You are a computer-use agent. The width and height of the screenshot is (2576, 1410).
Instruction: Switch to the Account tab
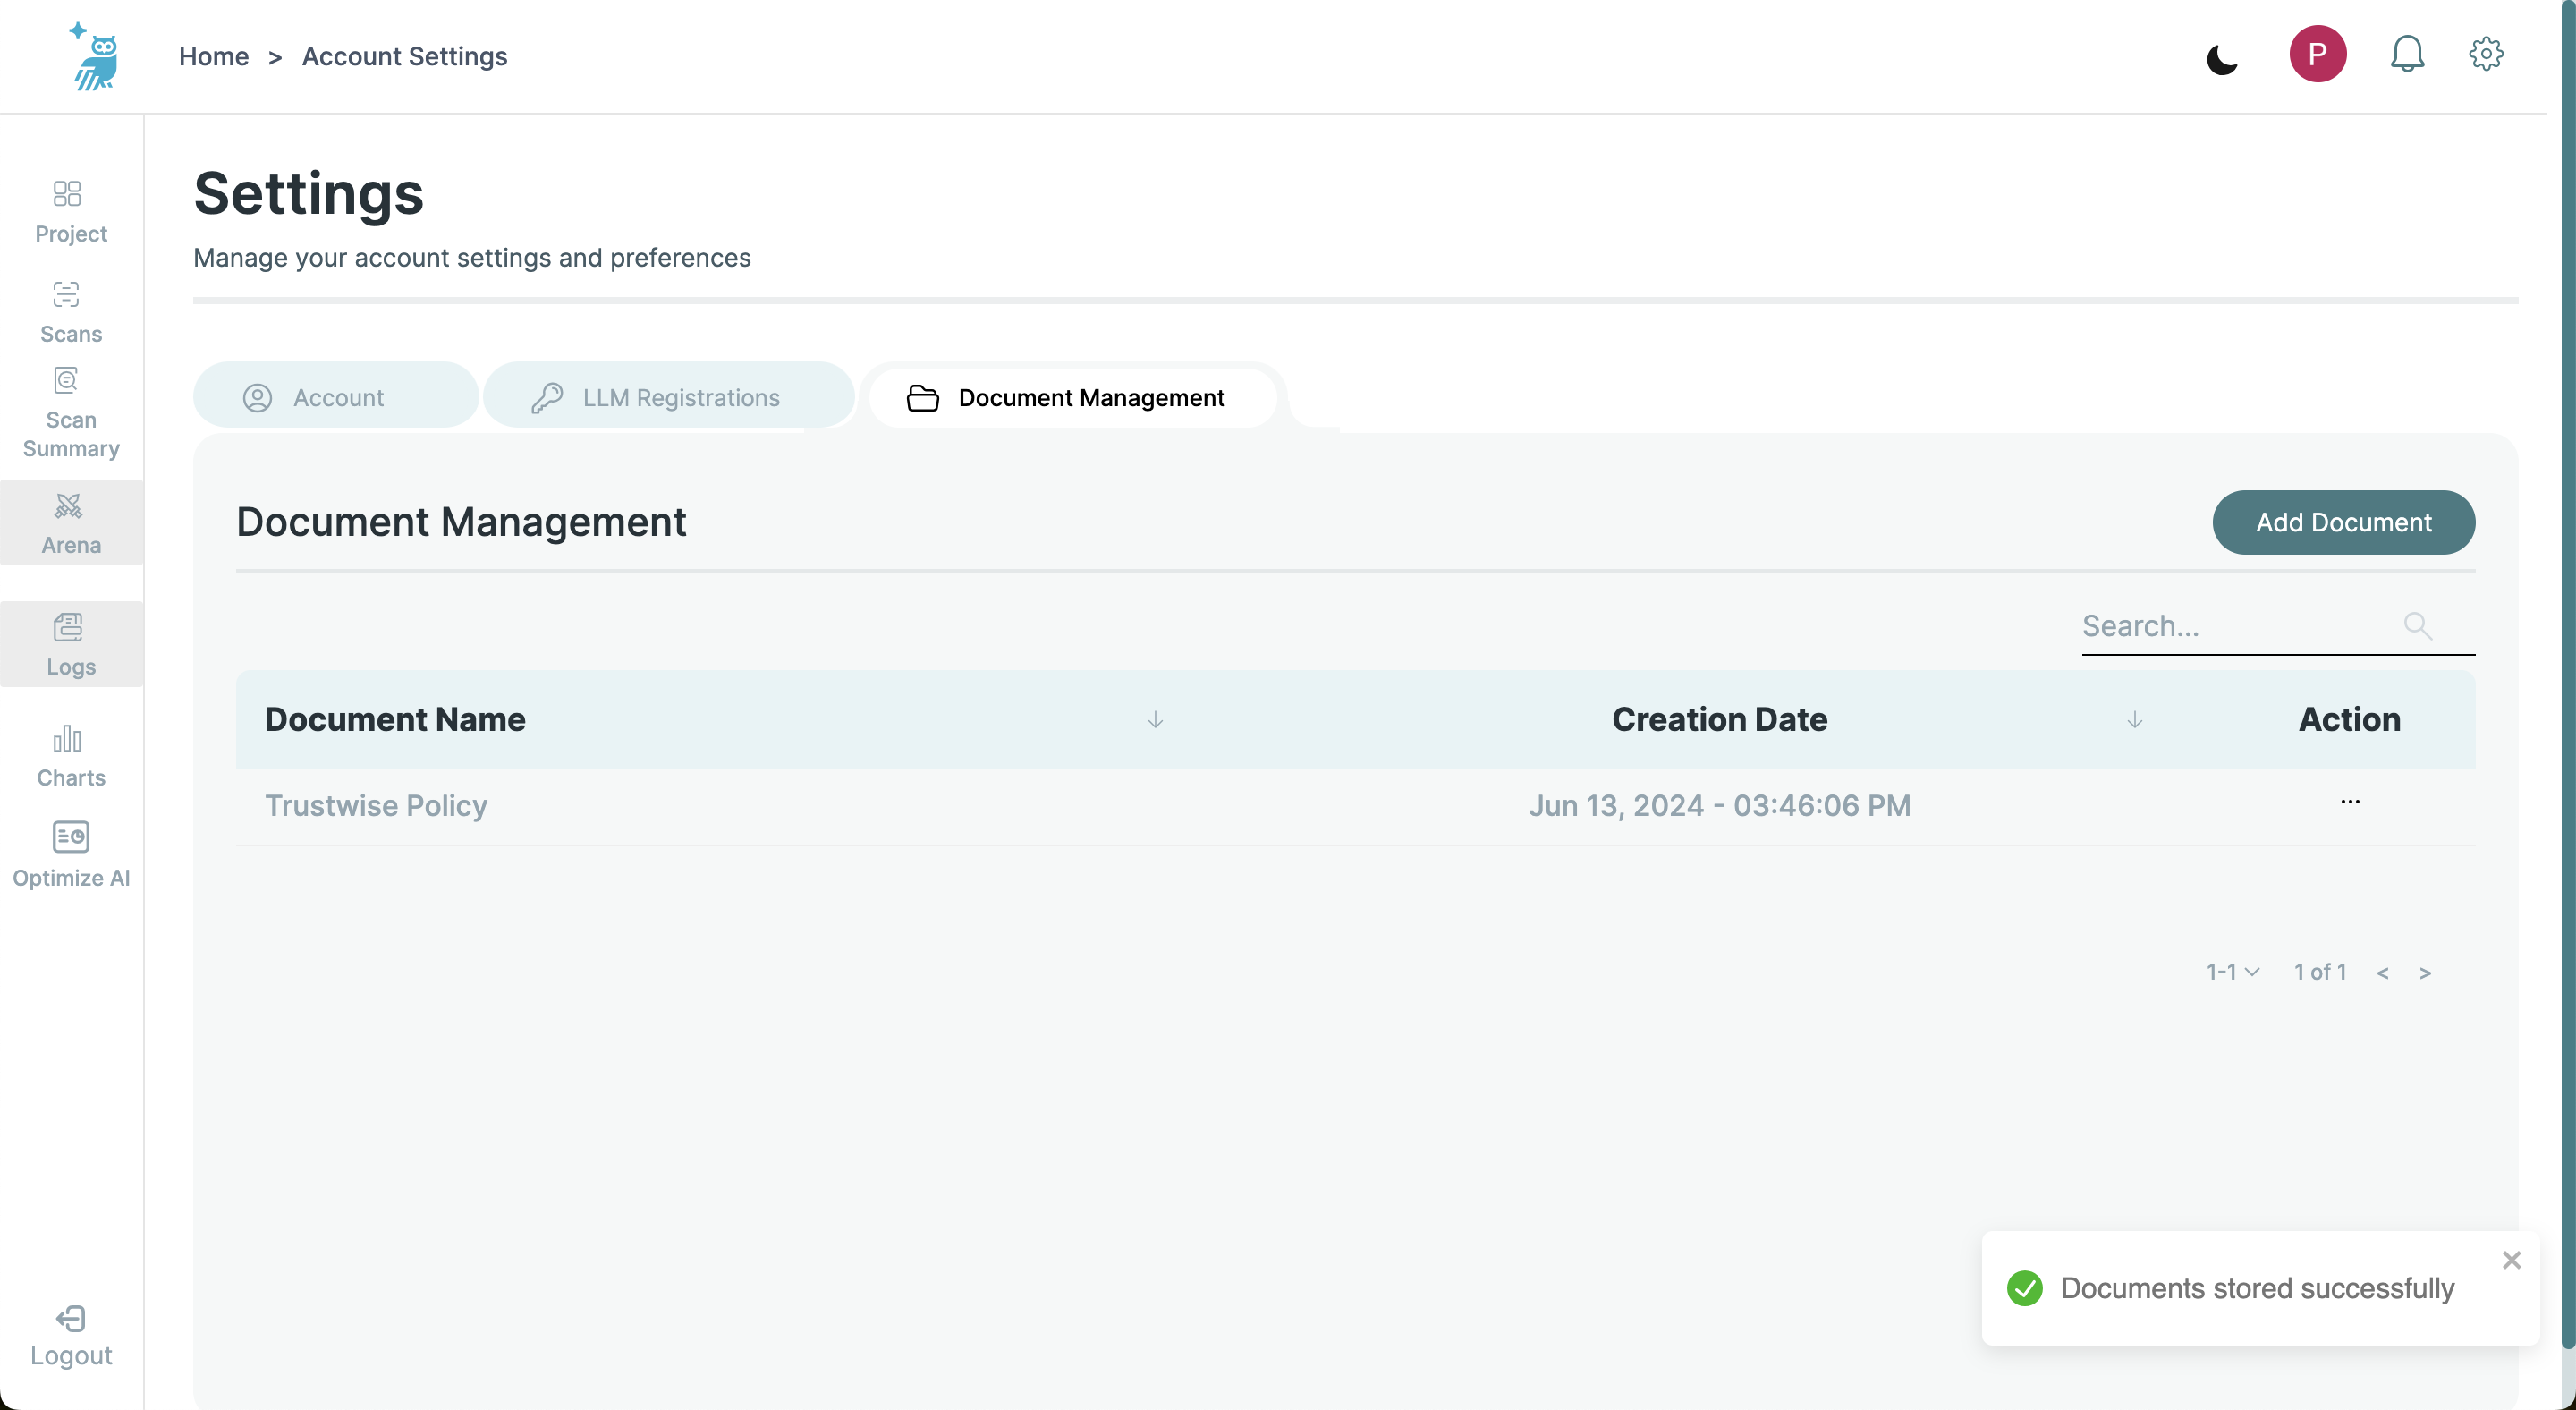[336, 397]
